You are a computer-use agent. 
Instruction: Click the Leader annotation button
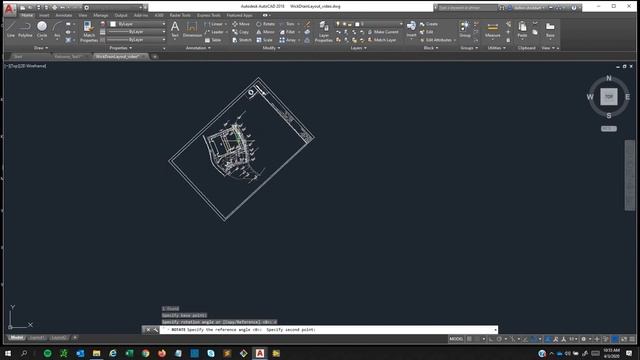point(215,32)
